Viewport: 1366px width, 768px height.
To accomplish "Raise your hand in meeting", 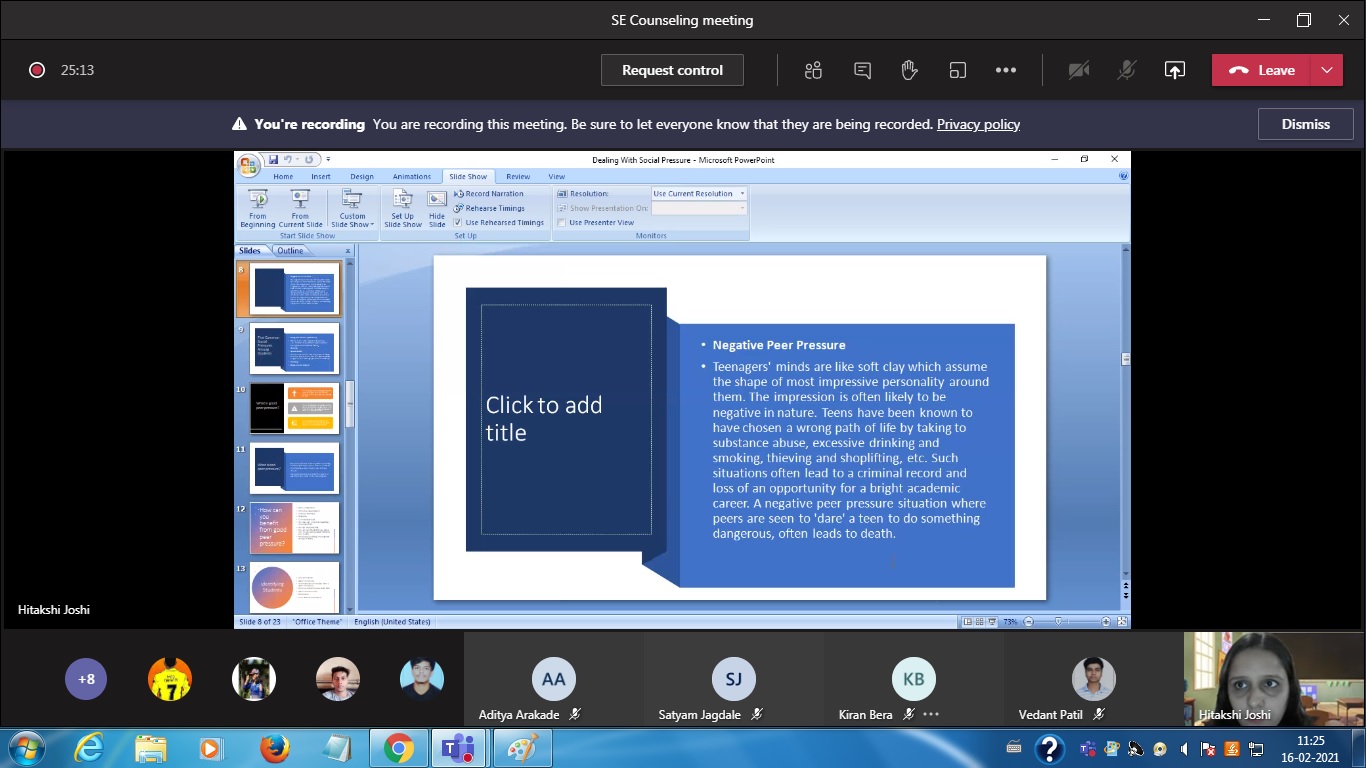I will click(909, 70).
